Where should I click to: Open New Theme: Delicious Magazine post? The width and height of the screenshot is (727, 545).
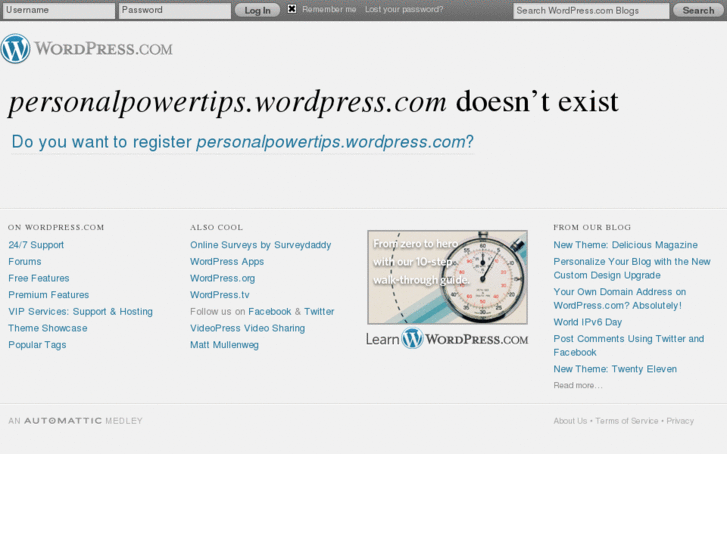pos(625,245)
